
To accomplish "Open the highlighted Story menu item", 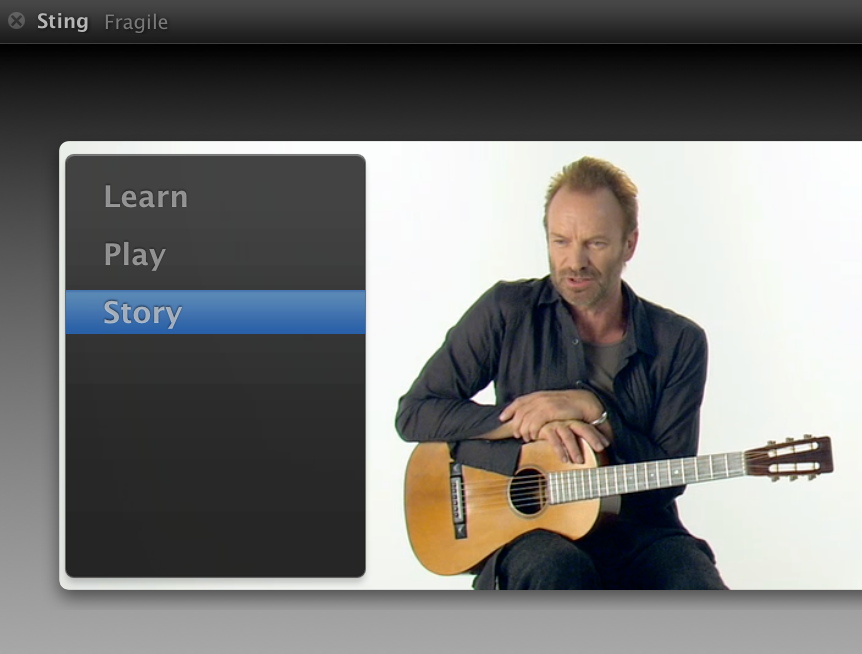I will pyautogui.click(x=215, y=312).
